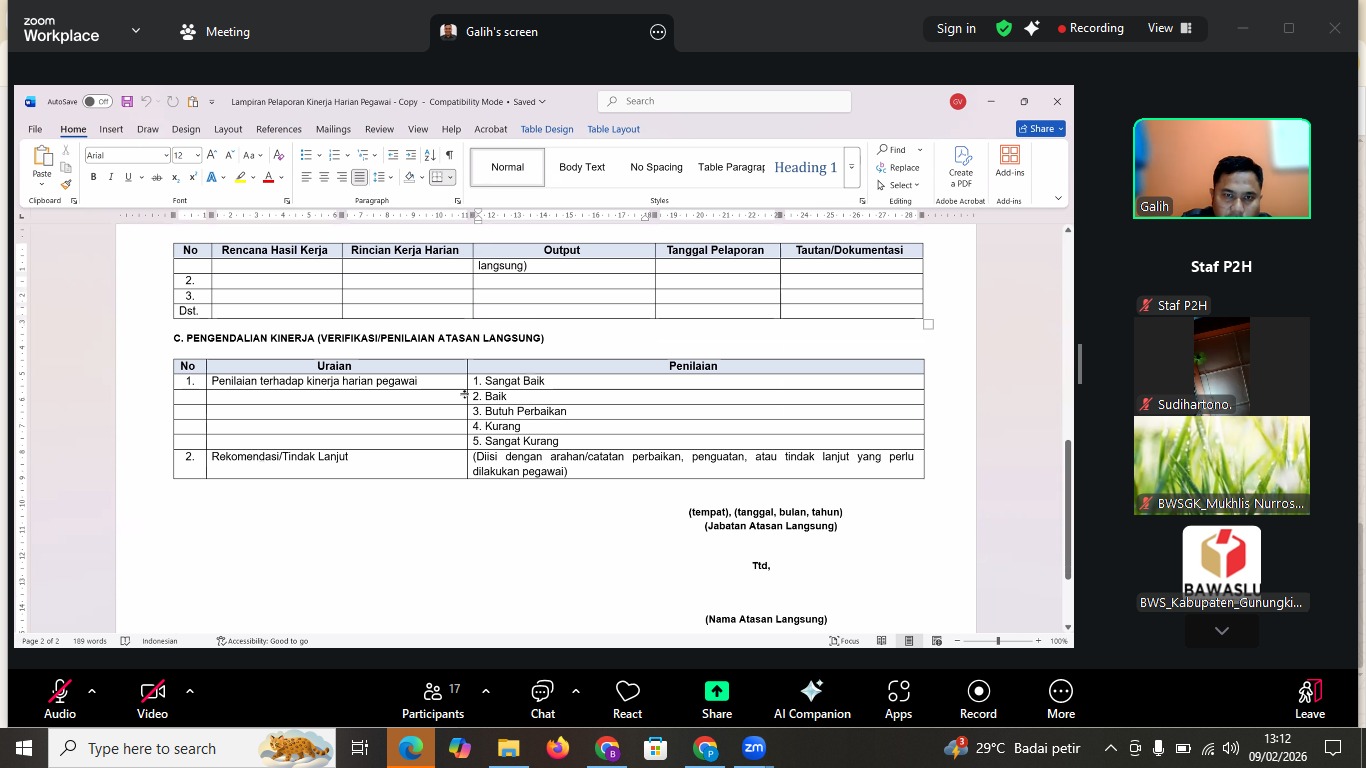Click the Create a PDF button
Image resolution: width=1366 pixels, height=768 pixels.
960,167
